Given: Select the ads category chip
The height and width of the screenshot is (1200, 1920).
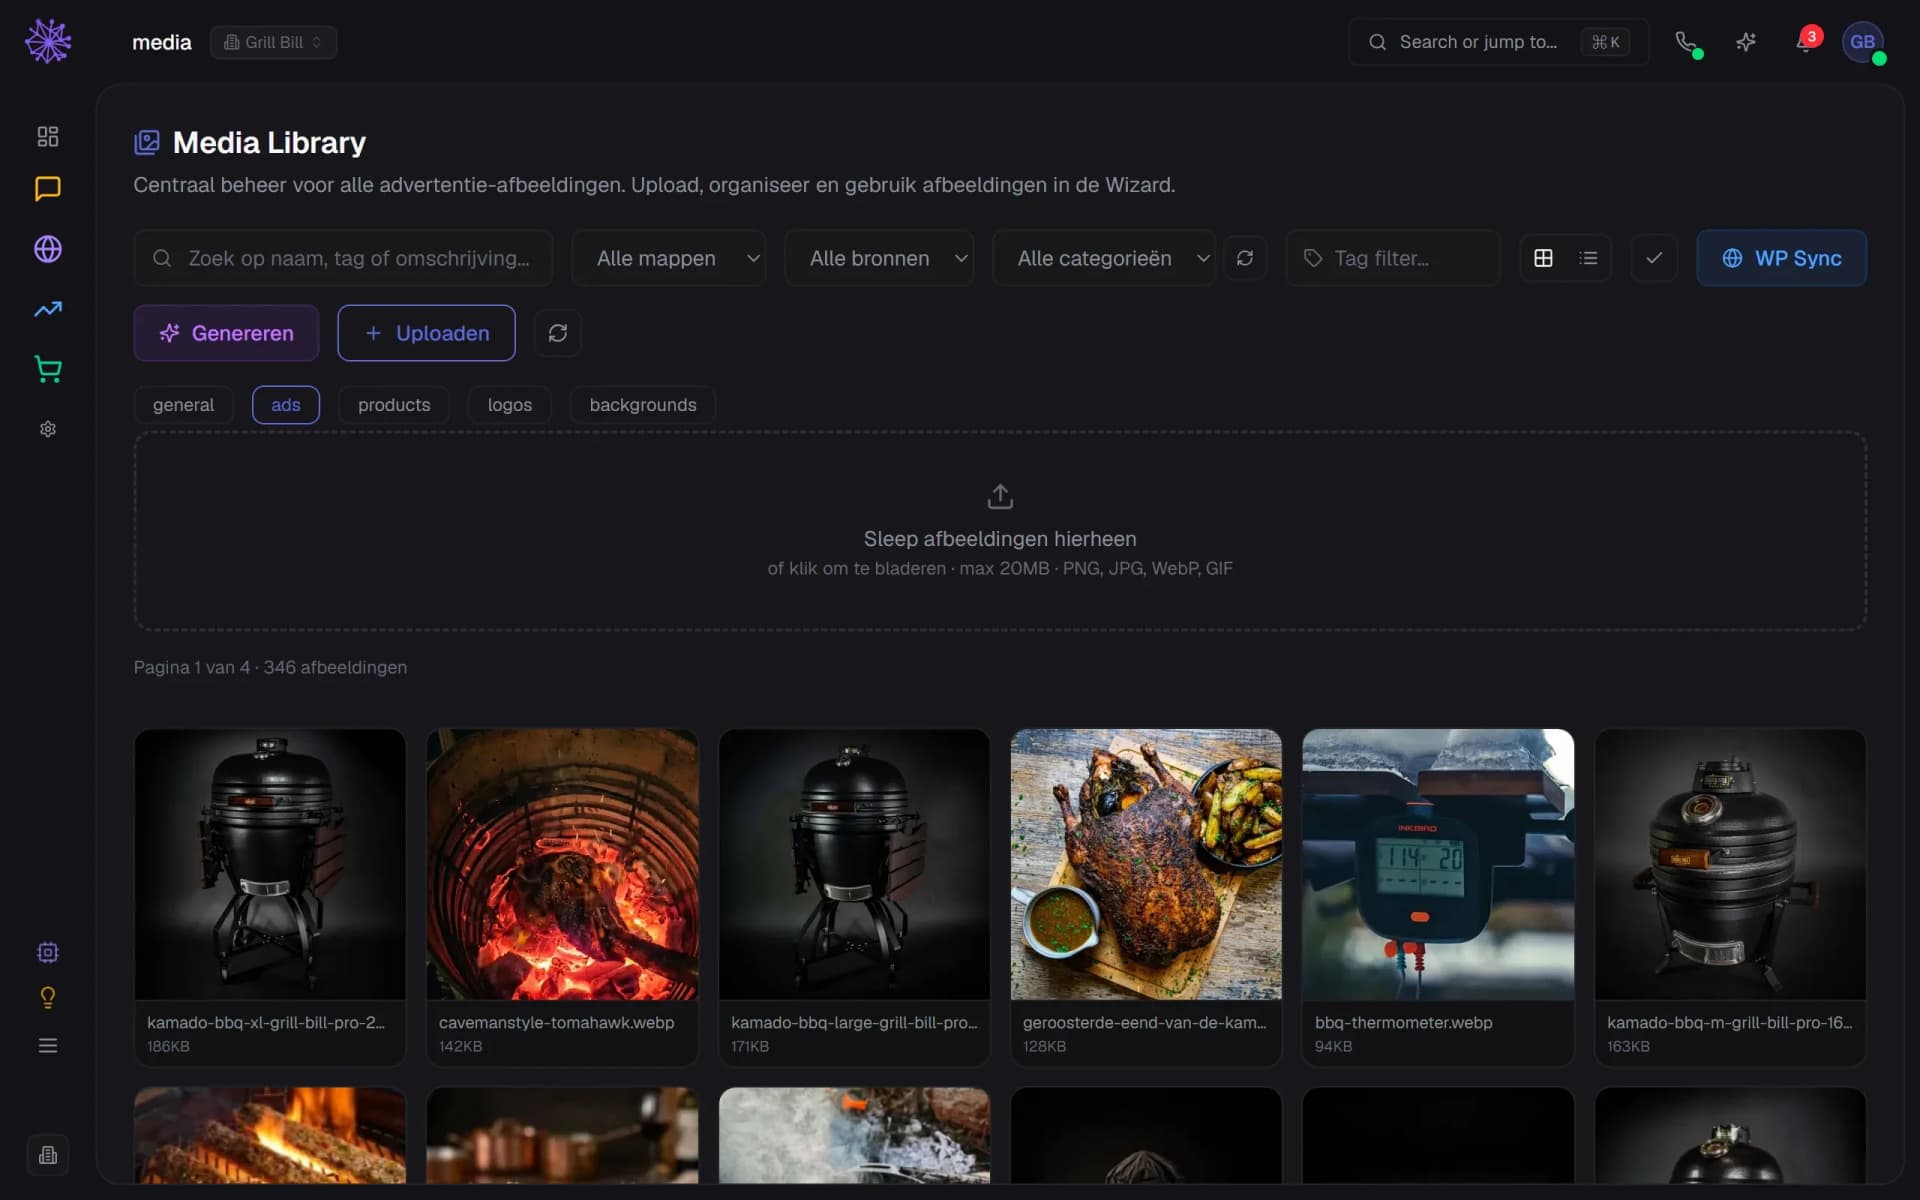Looking at the screenshot, I should (286, 405).
